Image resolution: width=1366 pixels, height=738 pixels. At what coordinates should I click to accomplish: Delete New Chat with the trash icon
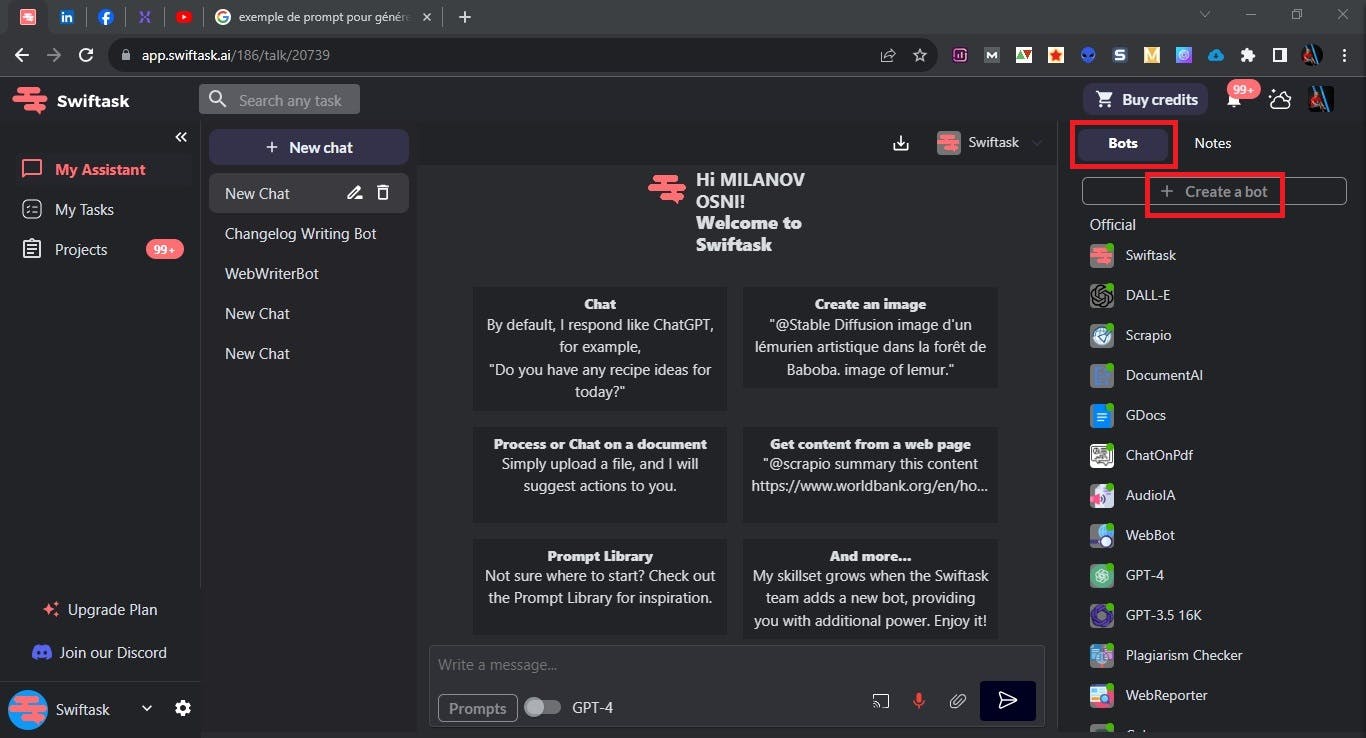coord(383,192)
